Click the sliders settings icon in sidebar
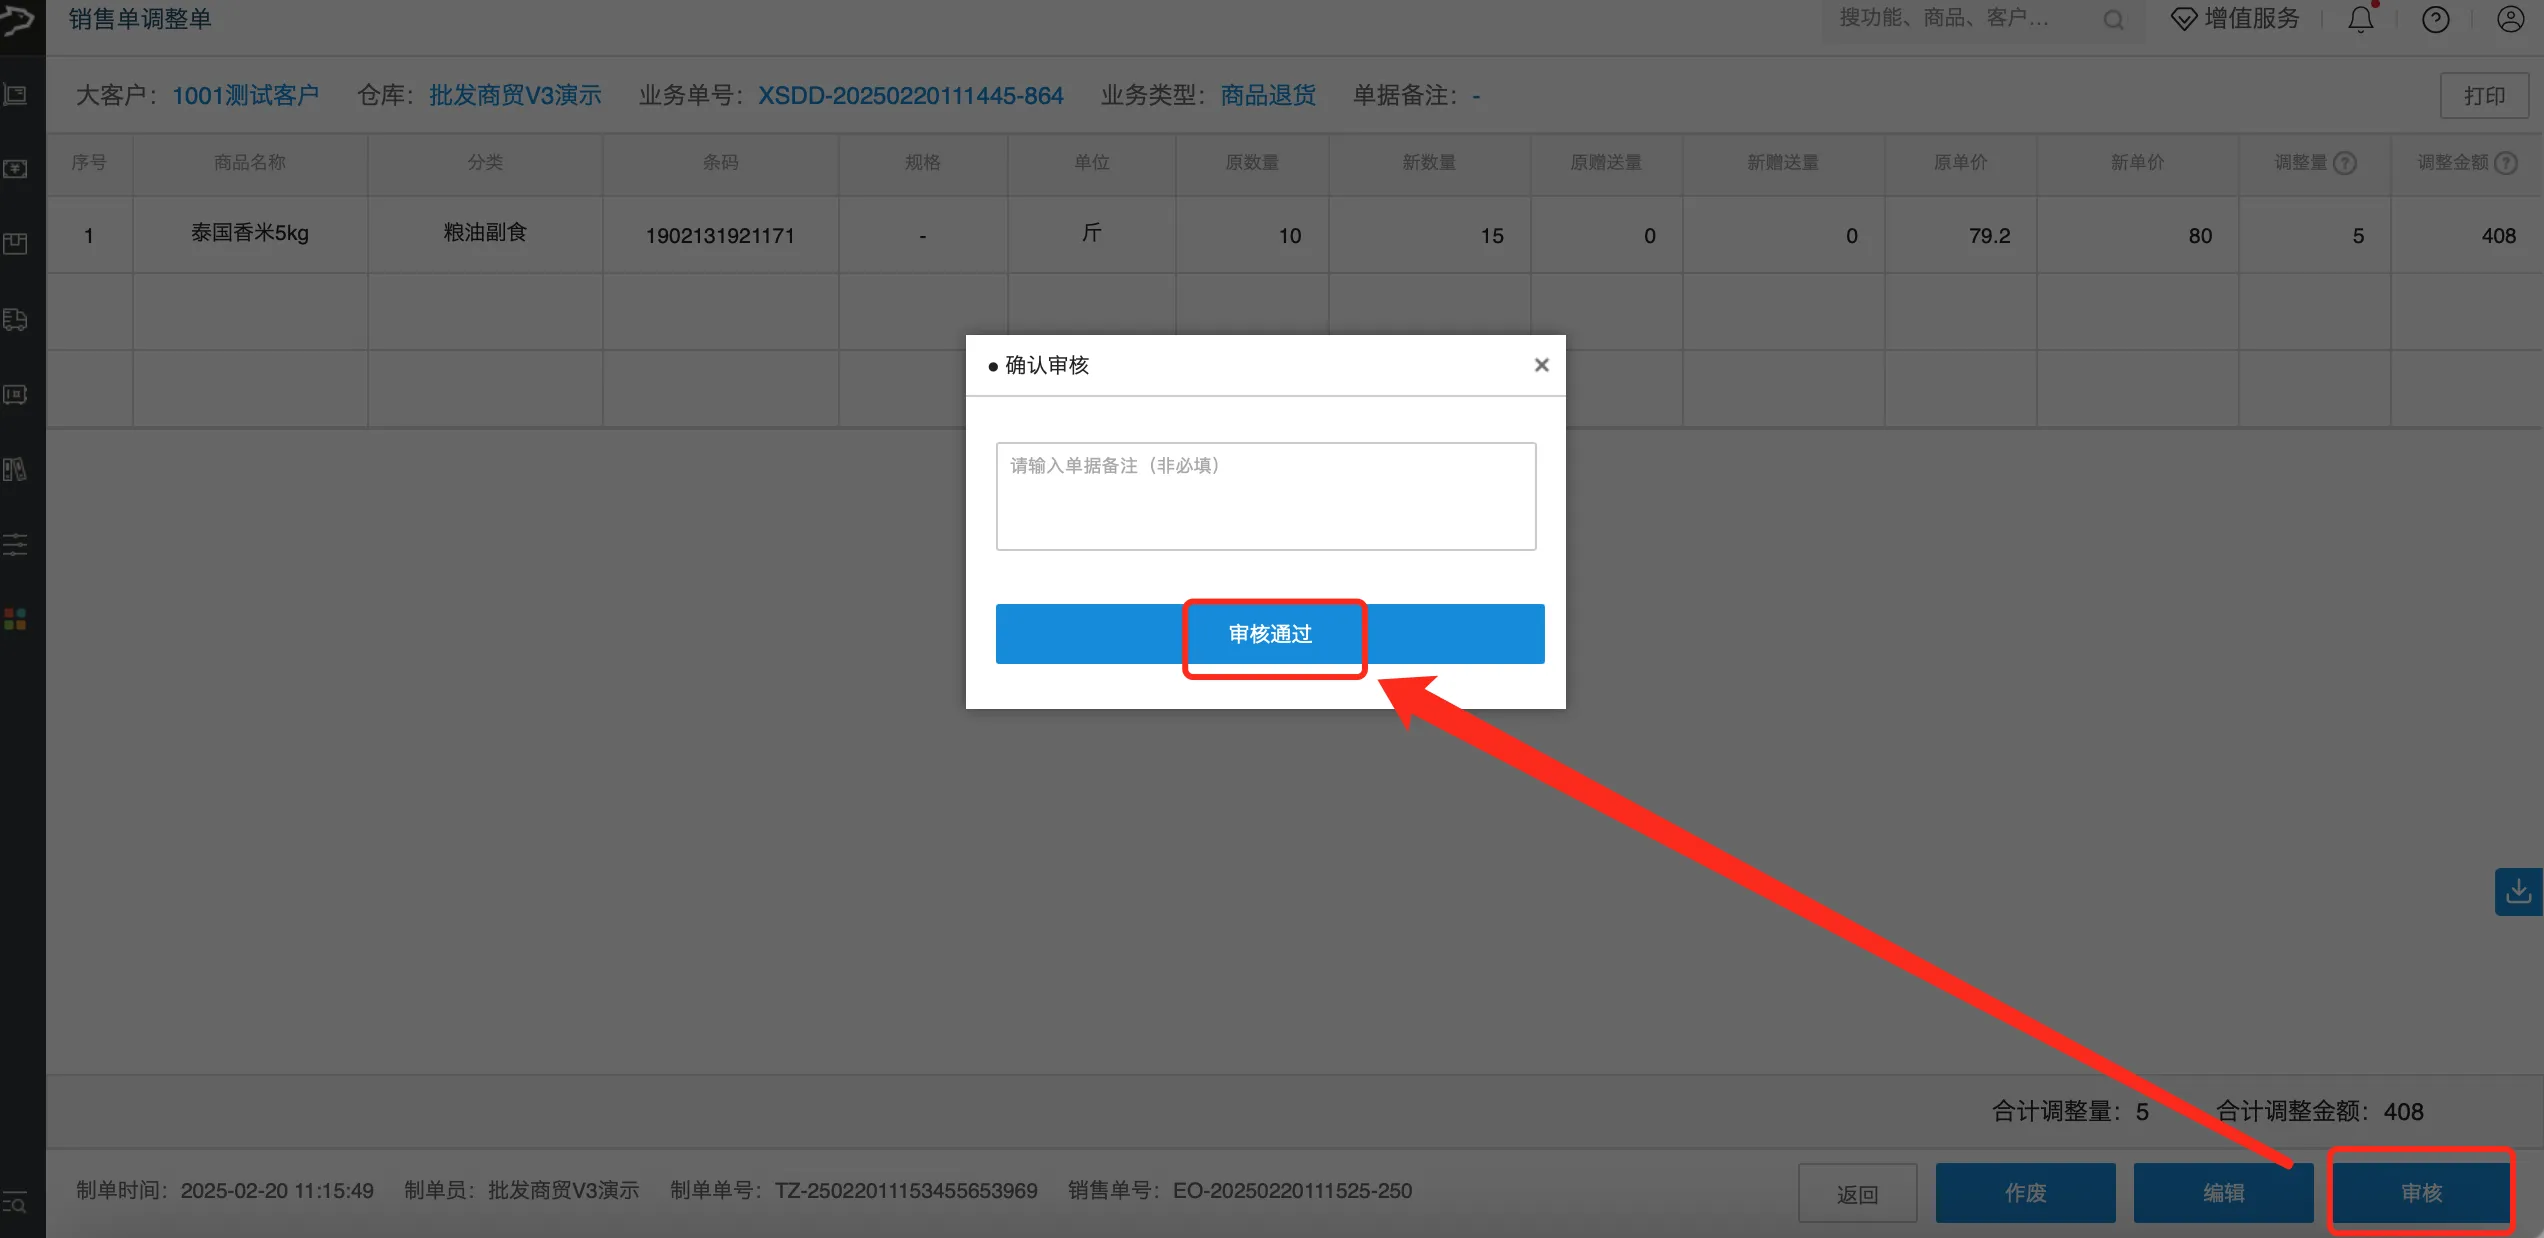Viewport: 2544px width, 1238px height. [x=15, y=545]
